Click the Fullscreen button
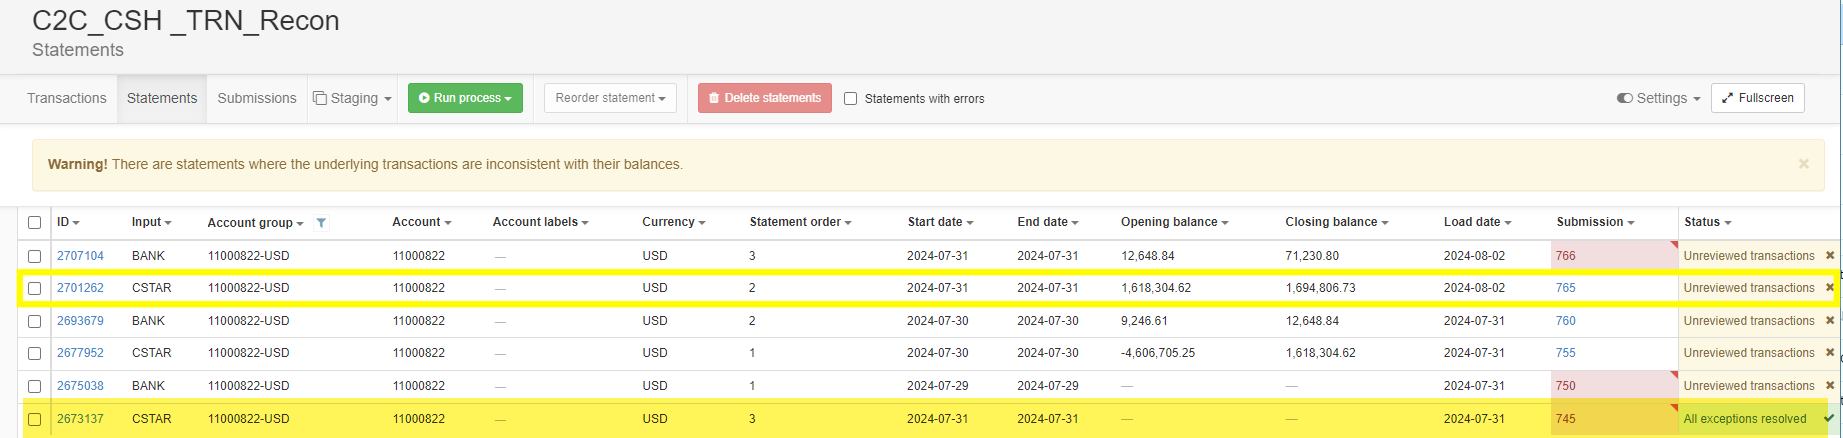1843x438 pixels. click(1758, 98)
